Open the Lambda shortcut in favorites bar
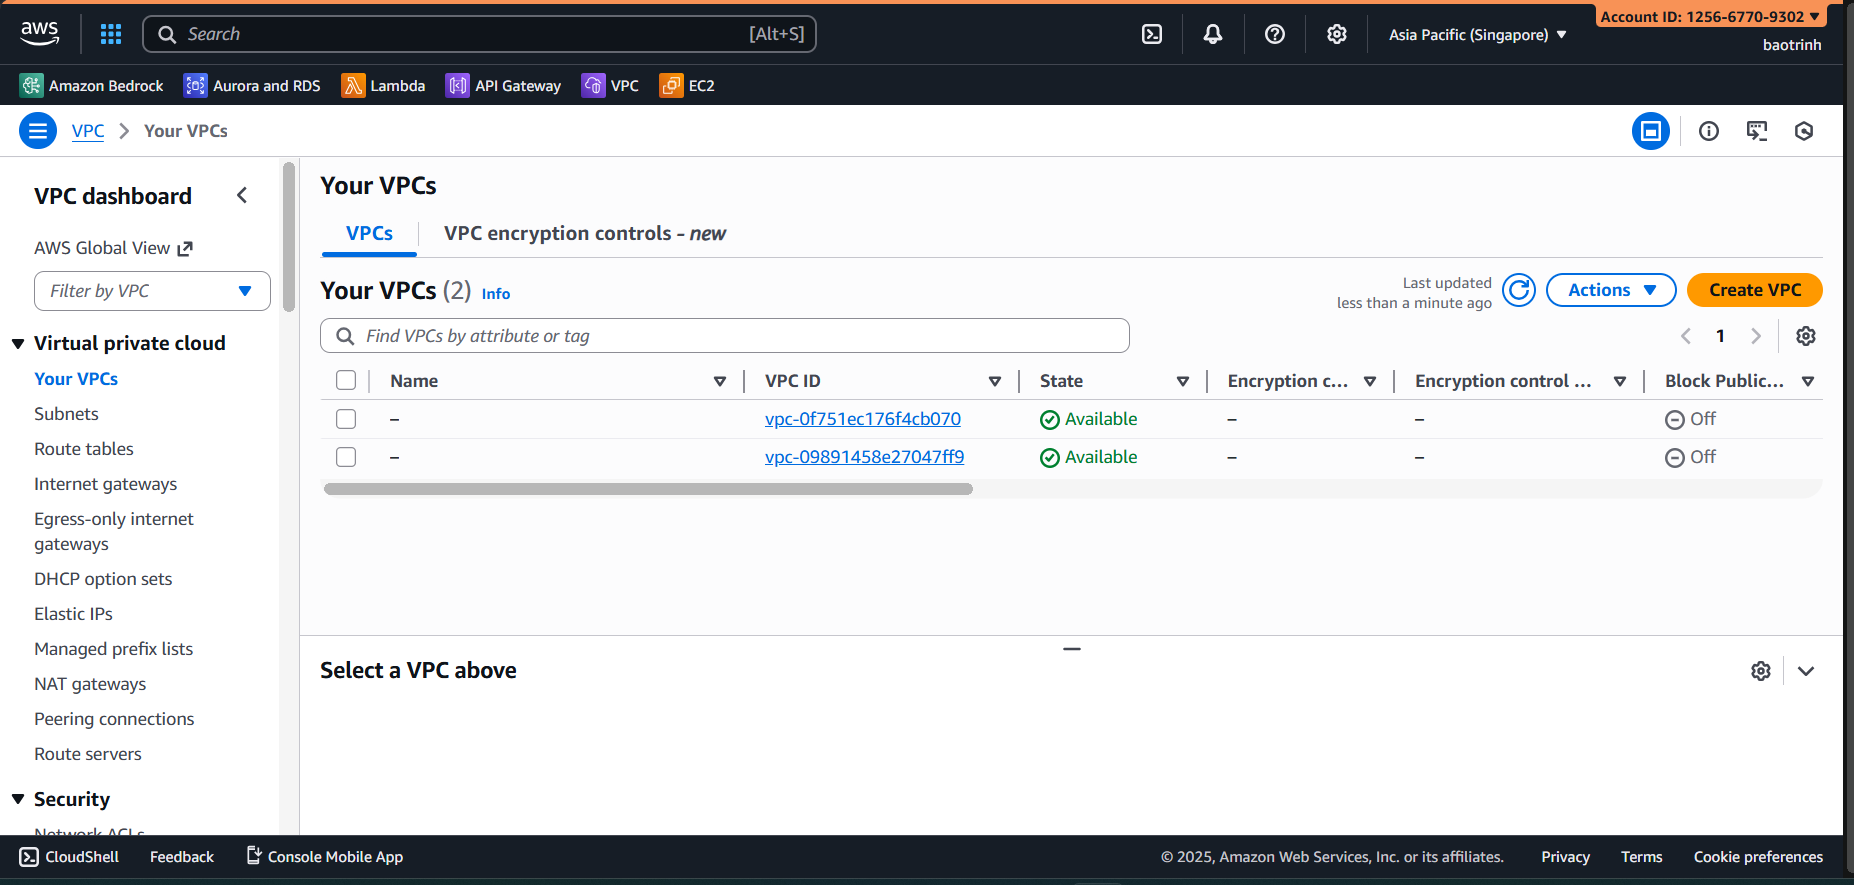The width and height of the screenshot is (1854, 885). (x=384, y=86)
